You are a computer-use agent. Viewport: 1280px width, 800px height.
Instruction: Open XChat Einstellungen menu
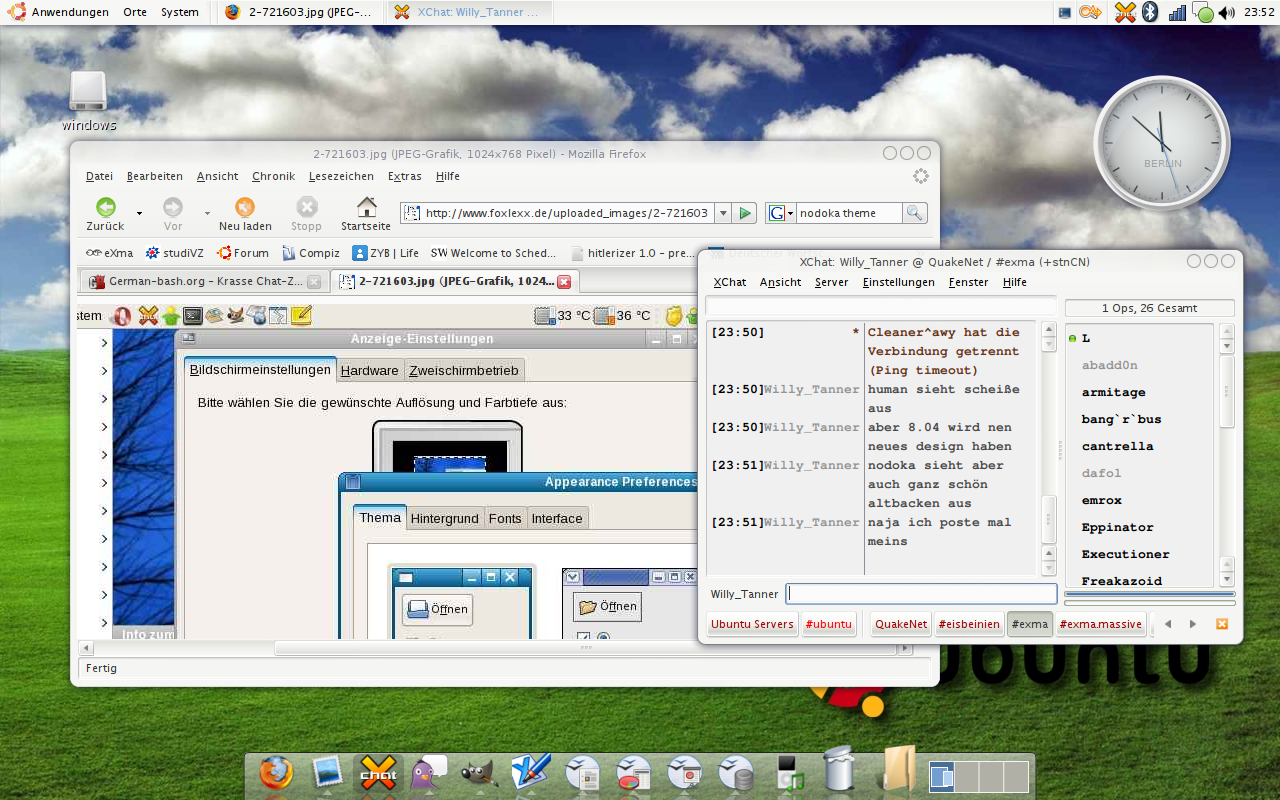[898, 282]
